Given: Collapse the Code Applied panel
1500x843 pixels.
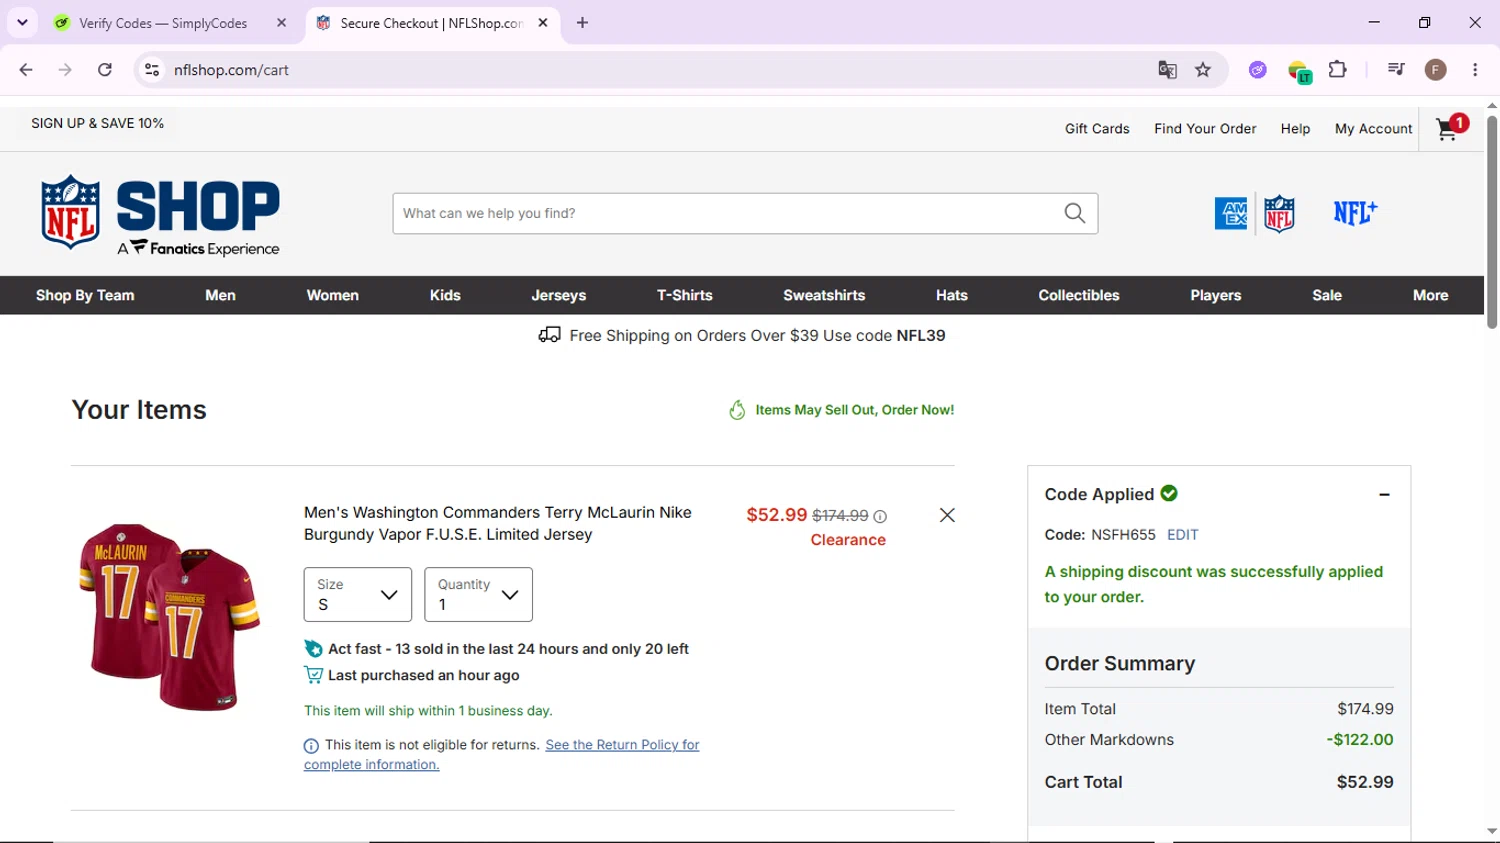Looking at the screenshot, I should pyautogui.click(x=1384, y=495).
